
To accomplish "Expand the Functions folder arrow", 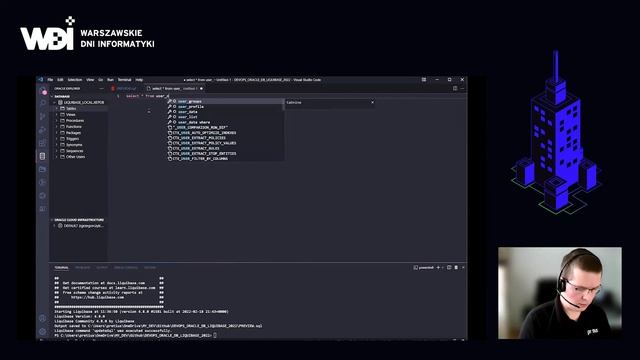I will point(57,127).
